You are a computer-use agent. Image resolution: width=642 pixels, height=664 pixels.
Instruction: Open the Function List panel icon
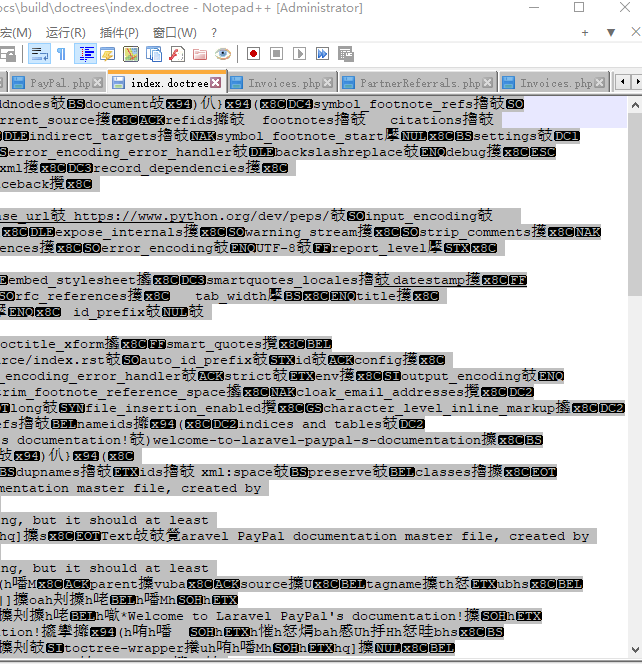point(176,54)
